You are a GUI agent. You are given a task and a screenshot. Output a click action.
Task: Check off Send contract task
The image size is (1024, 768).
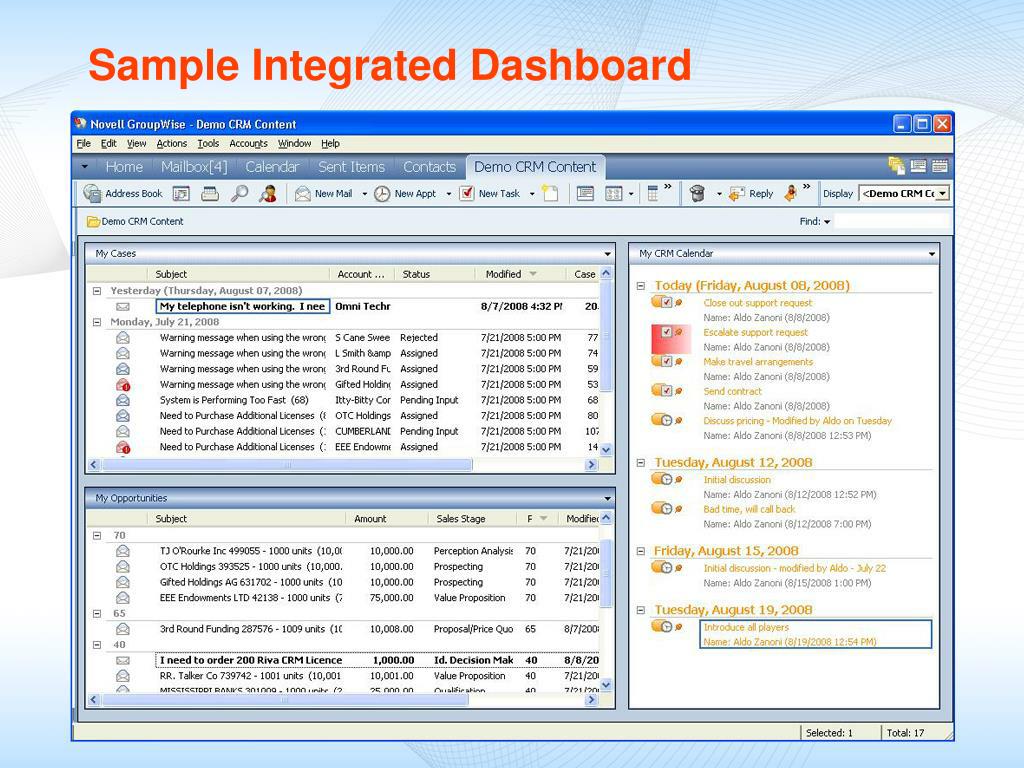coord(665,391)
